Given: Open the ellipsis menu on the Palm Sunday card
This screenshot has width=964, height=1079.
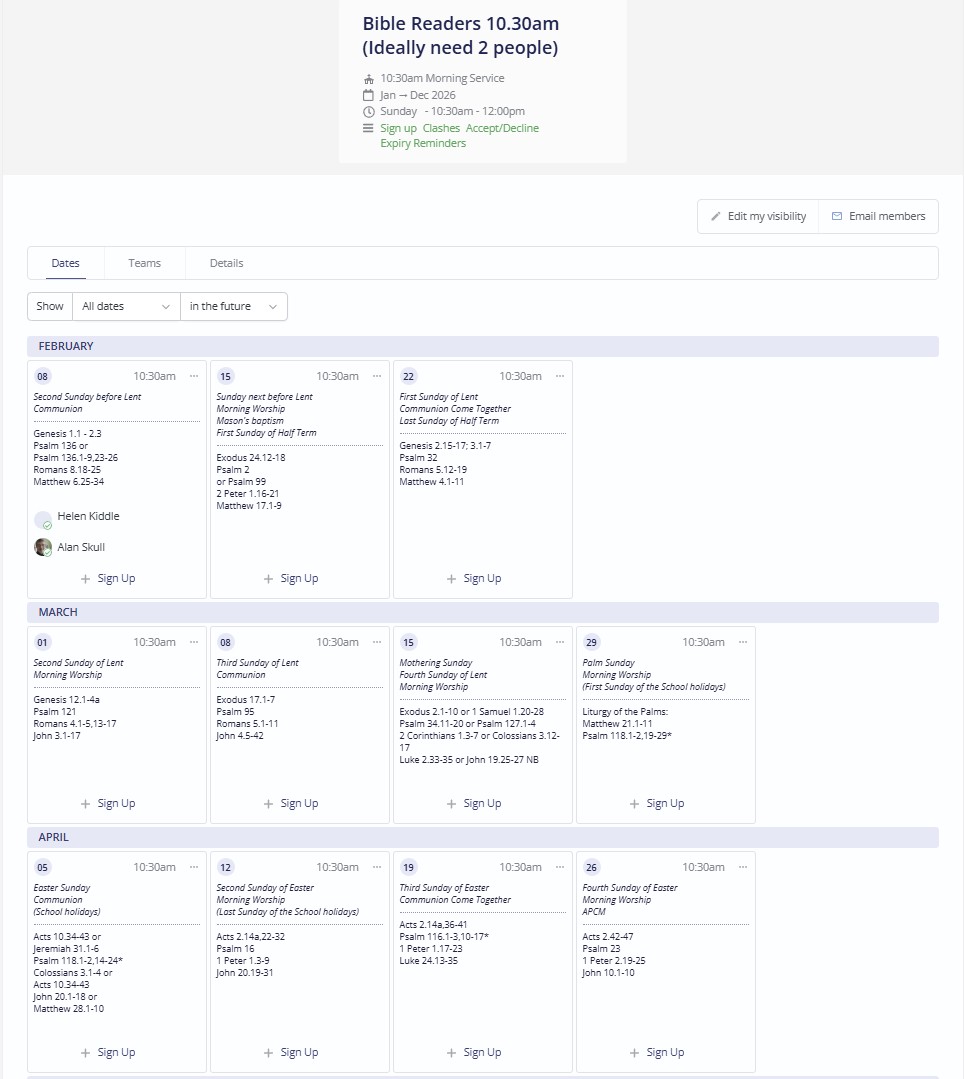Looking at the screenshot, I should pos(742,641).
